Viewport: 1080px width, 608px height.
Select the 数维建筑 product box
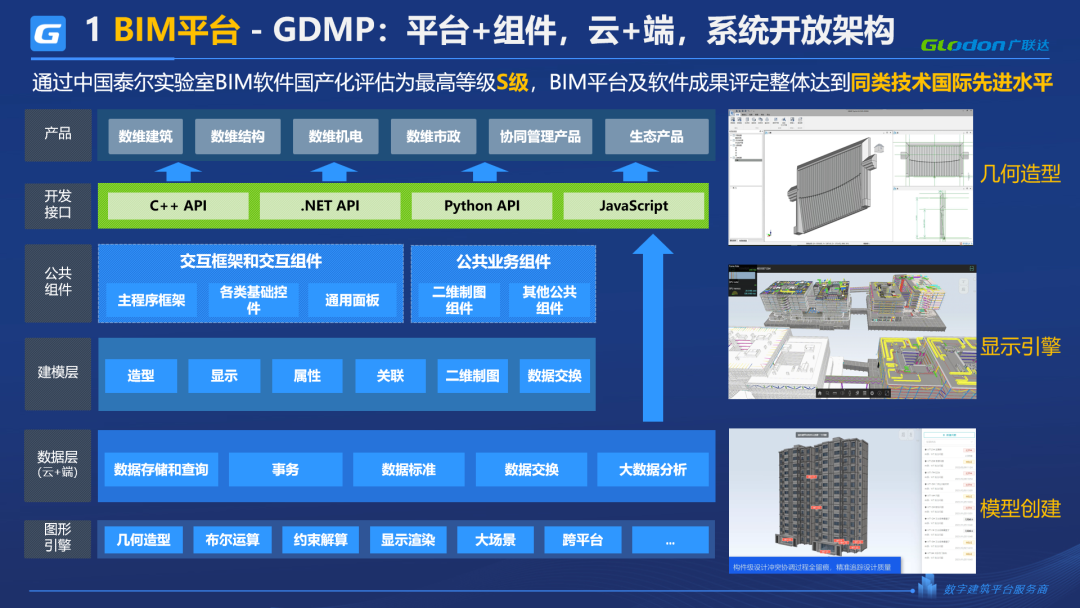[145, 136]
